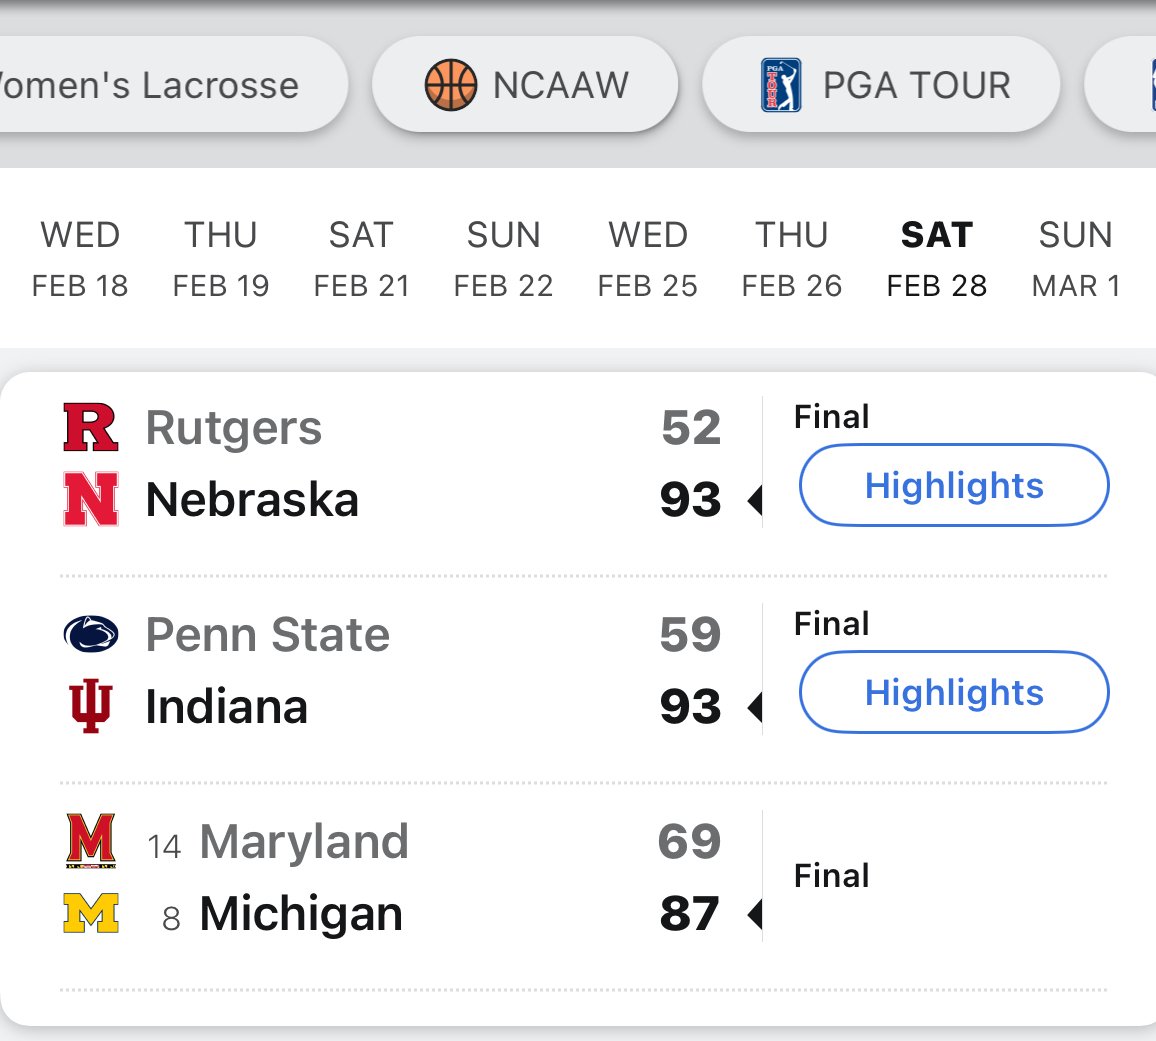Viewport: 1156px width, 1041px height.
Task: Watch Highlights for Penn State vs Indiana
Action: pos(954,693)
